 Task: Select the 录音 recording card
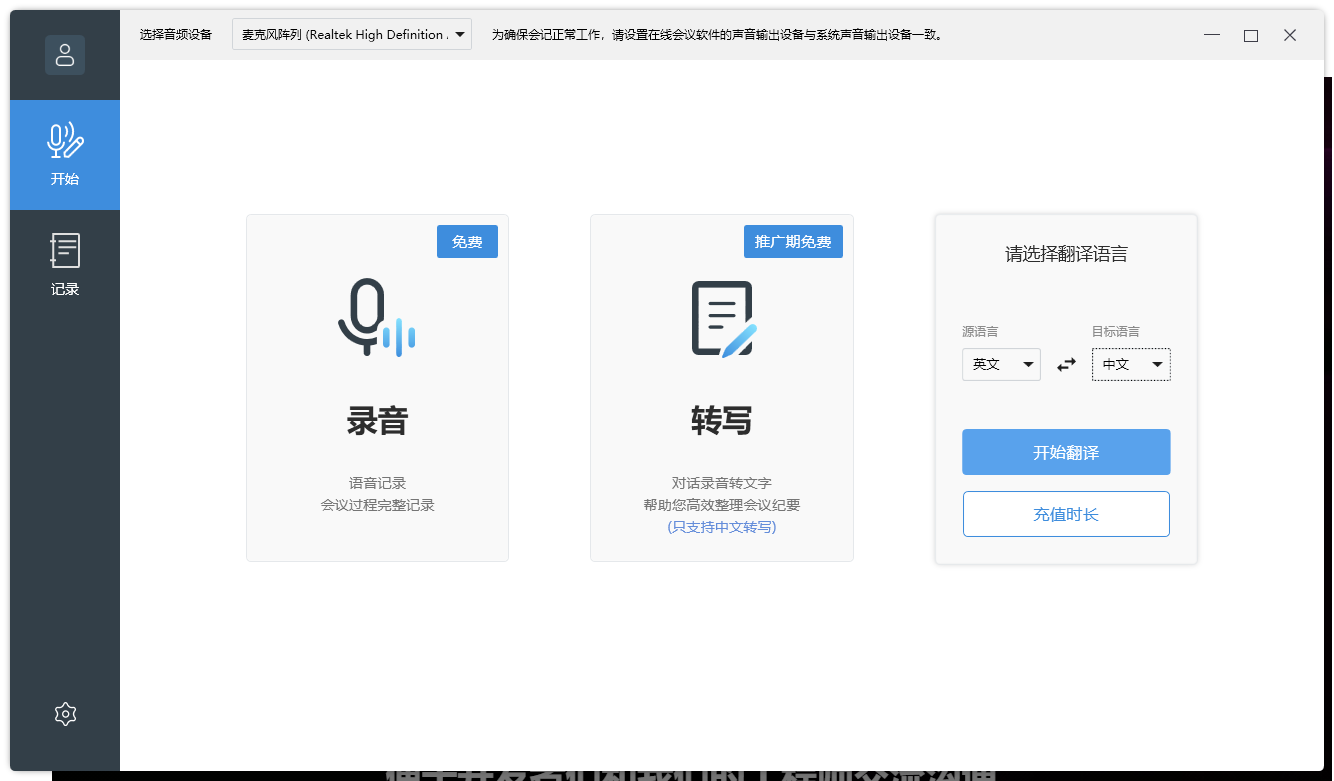[377, 420]
